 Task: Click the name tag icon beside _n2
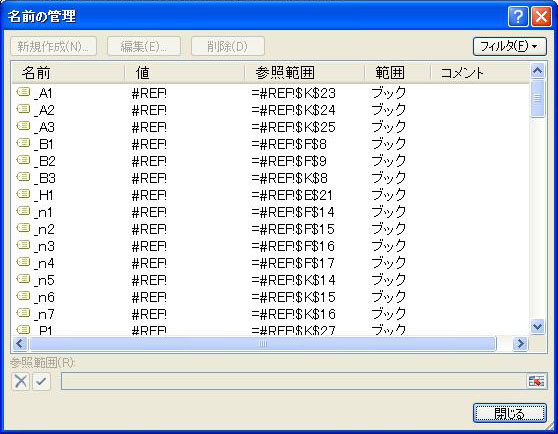[x=23, y=228]
